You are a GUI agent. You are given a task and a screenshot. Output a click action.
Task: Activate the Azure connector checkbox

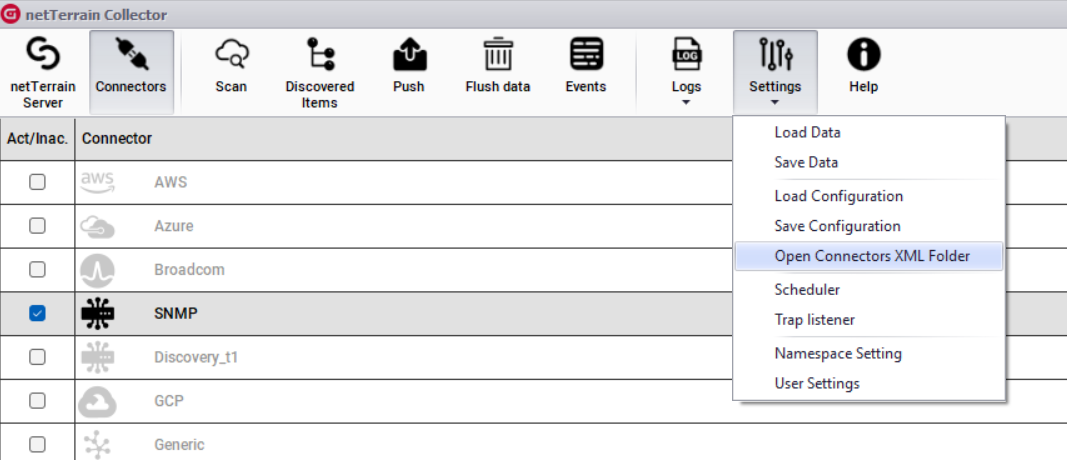(x=37, y=226)
